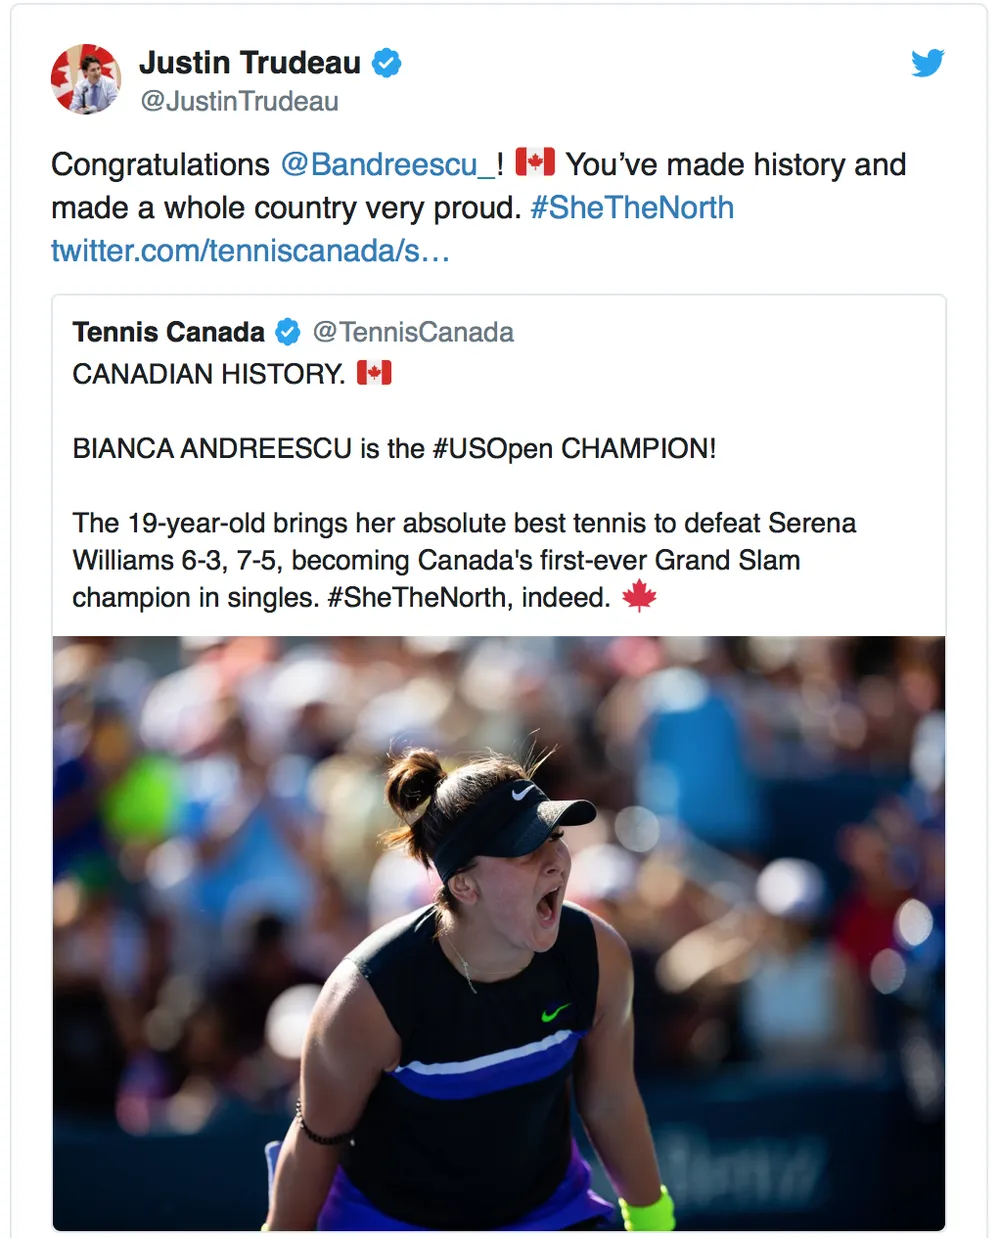Click the "You've made history and" tweet text
The image size is (1000, 1238).
pos(736,165)
